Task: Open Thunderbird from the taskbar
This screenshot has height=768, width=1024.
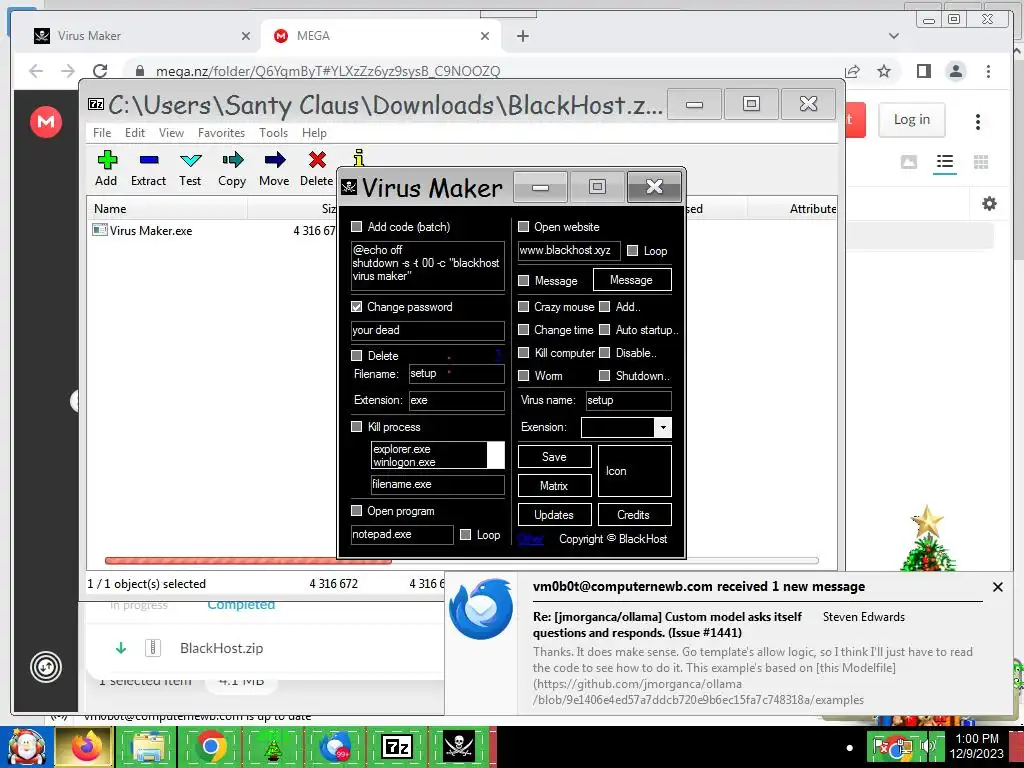Action: point(335,747)
